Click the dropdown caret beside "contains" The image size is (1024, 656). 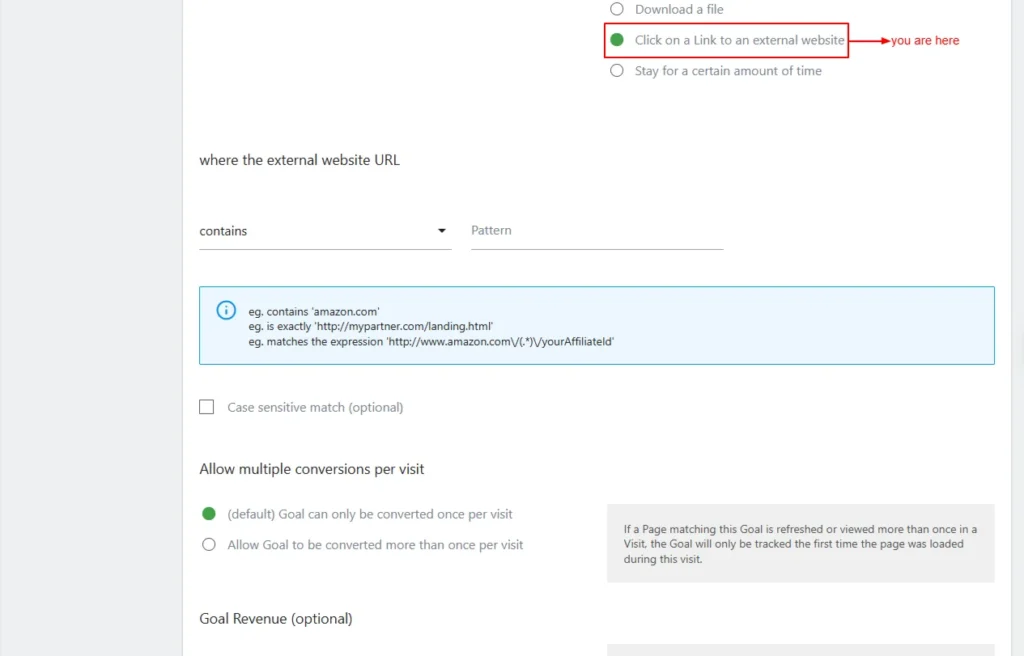[x=442, y=231]
